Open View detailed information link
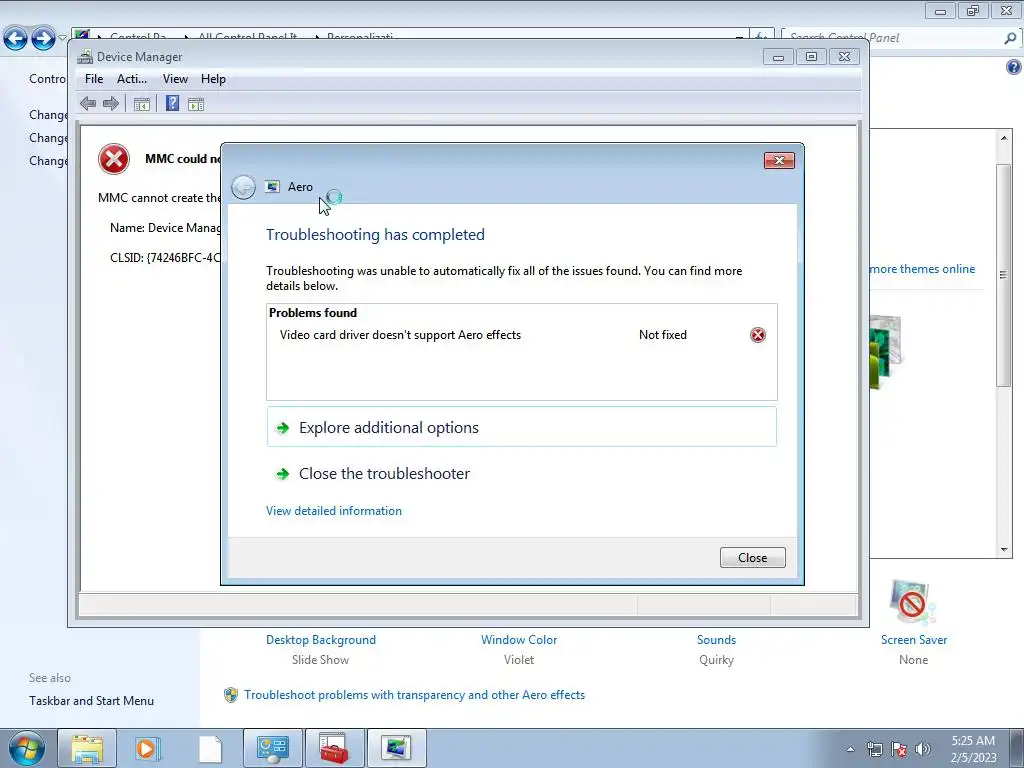This screenshot has width=1024, height=768. (x=334, y=511)
